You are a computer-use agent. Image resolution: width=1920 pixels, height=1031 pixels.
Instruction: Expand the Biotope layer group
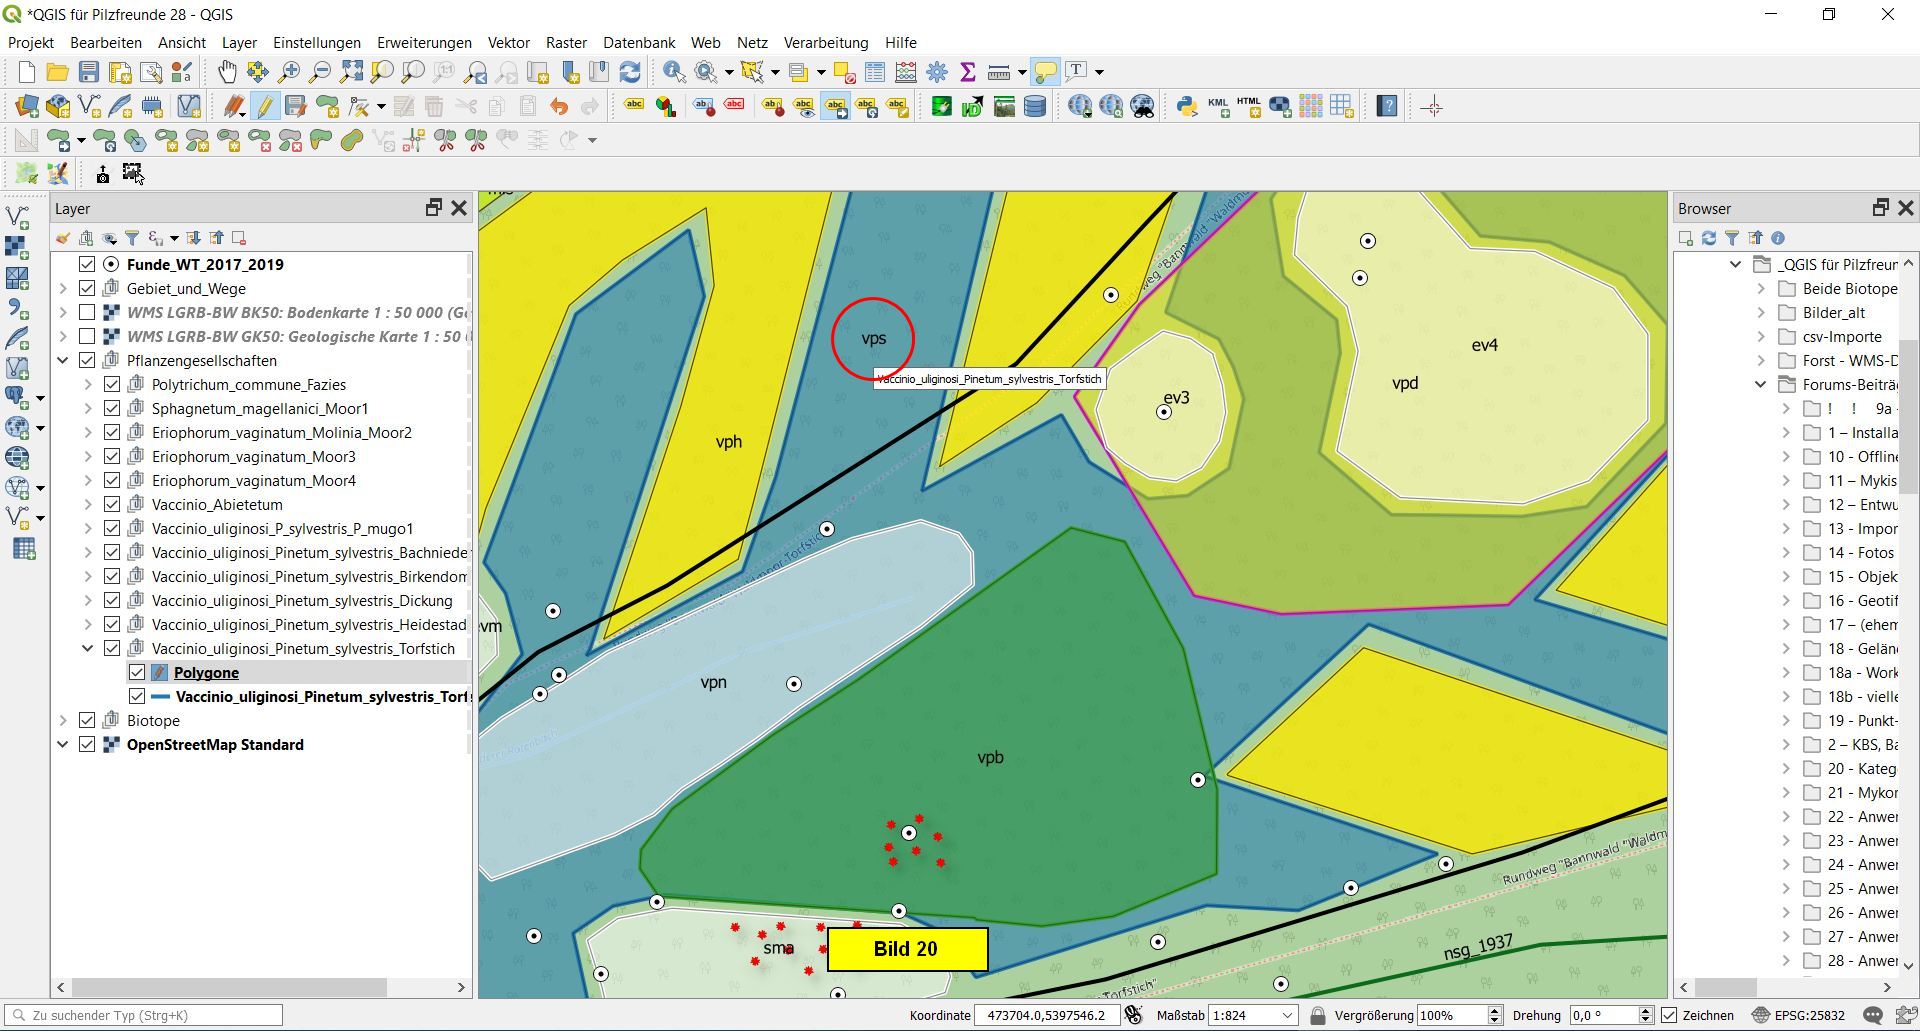(x=63, y=721)
